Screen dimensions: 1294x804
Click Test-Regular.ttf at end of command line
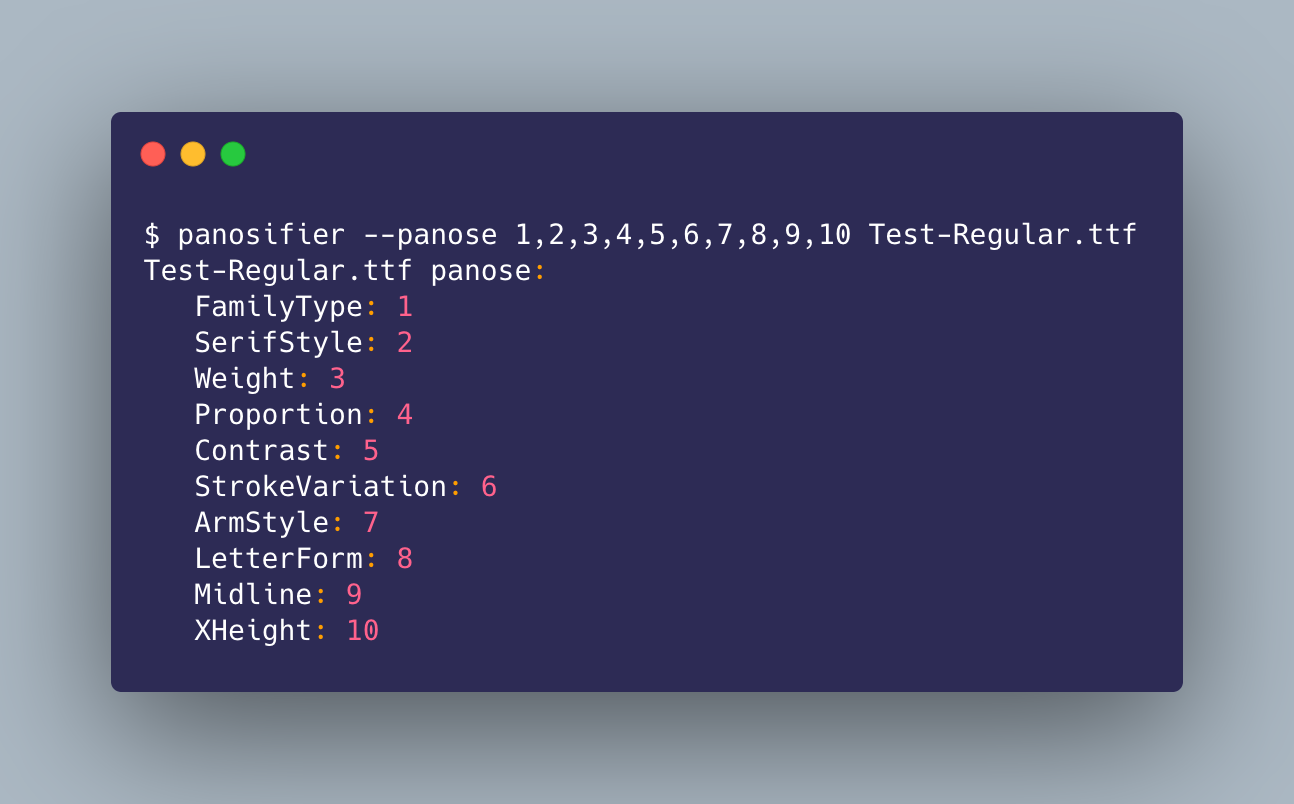(1002, 235)
